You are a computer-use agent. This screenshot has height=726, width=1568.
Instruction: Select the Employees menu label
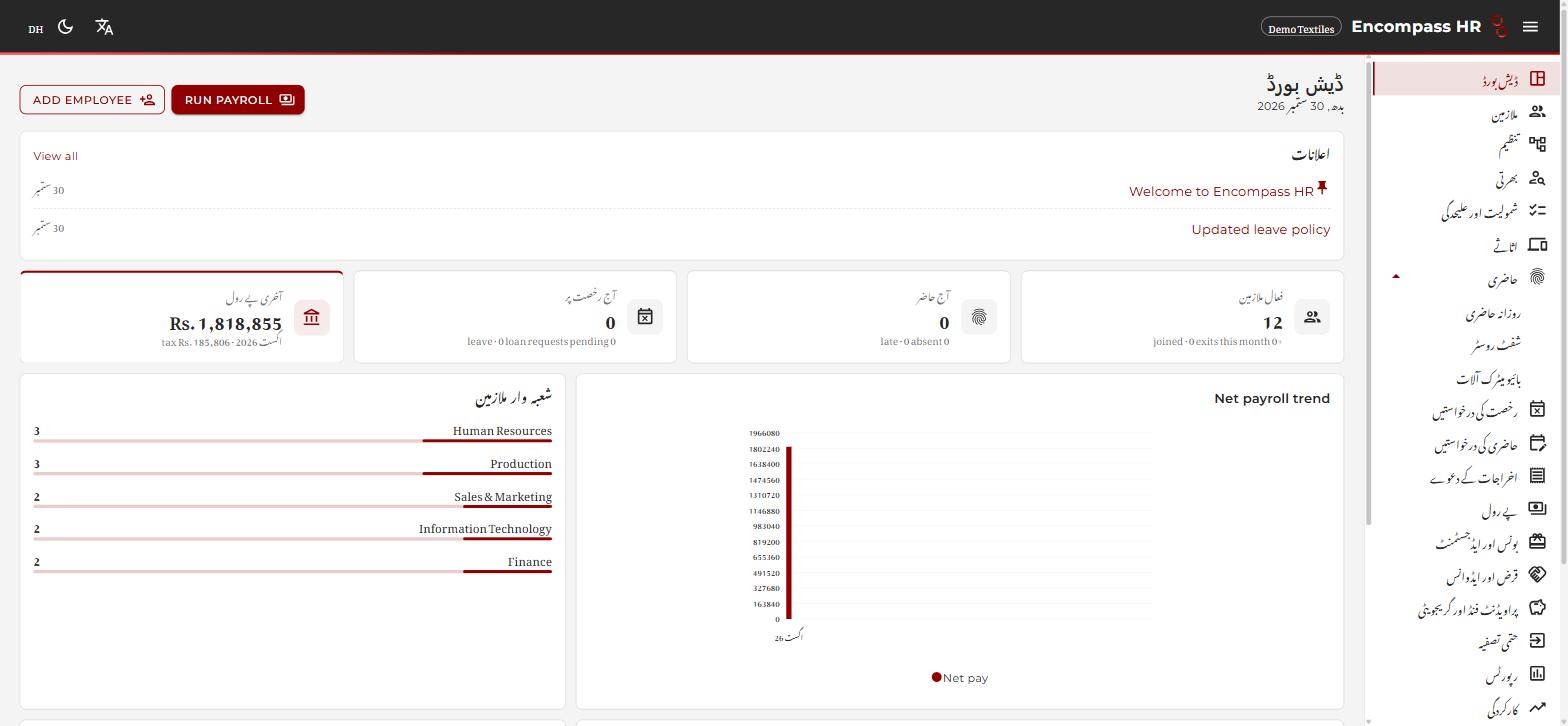point(1505,115)
